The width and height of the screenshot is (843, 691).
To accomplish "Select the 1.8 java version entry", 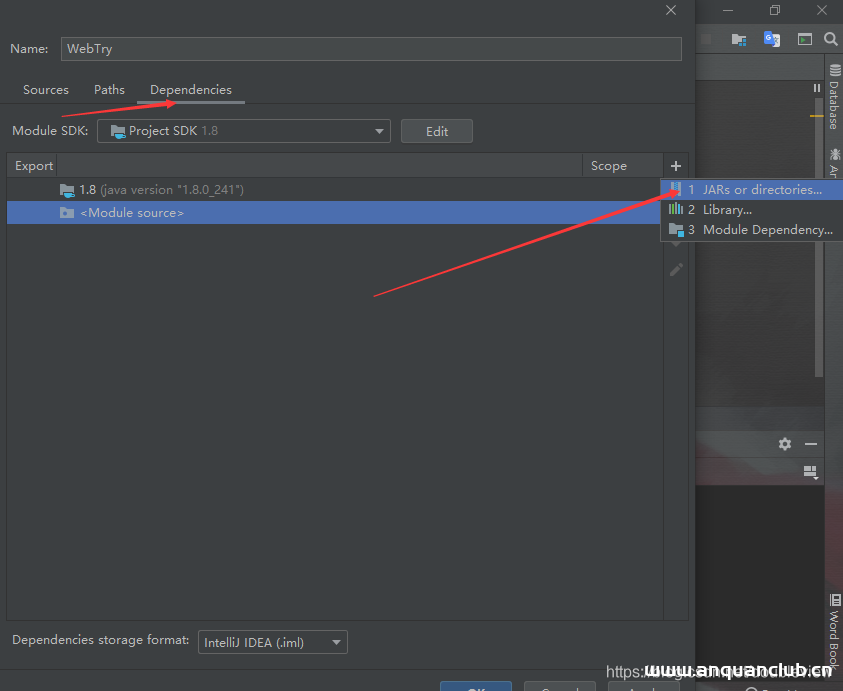I will (160, 190).
